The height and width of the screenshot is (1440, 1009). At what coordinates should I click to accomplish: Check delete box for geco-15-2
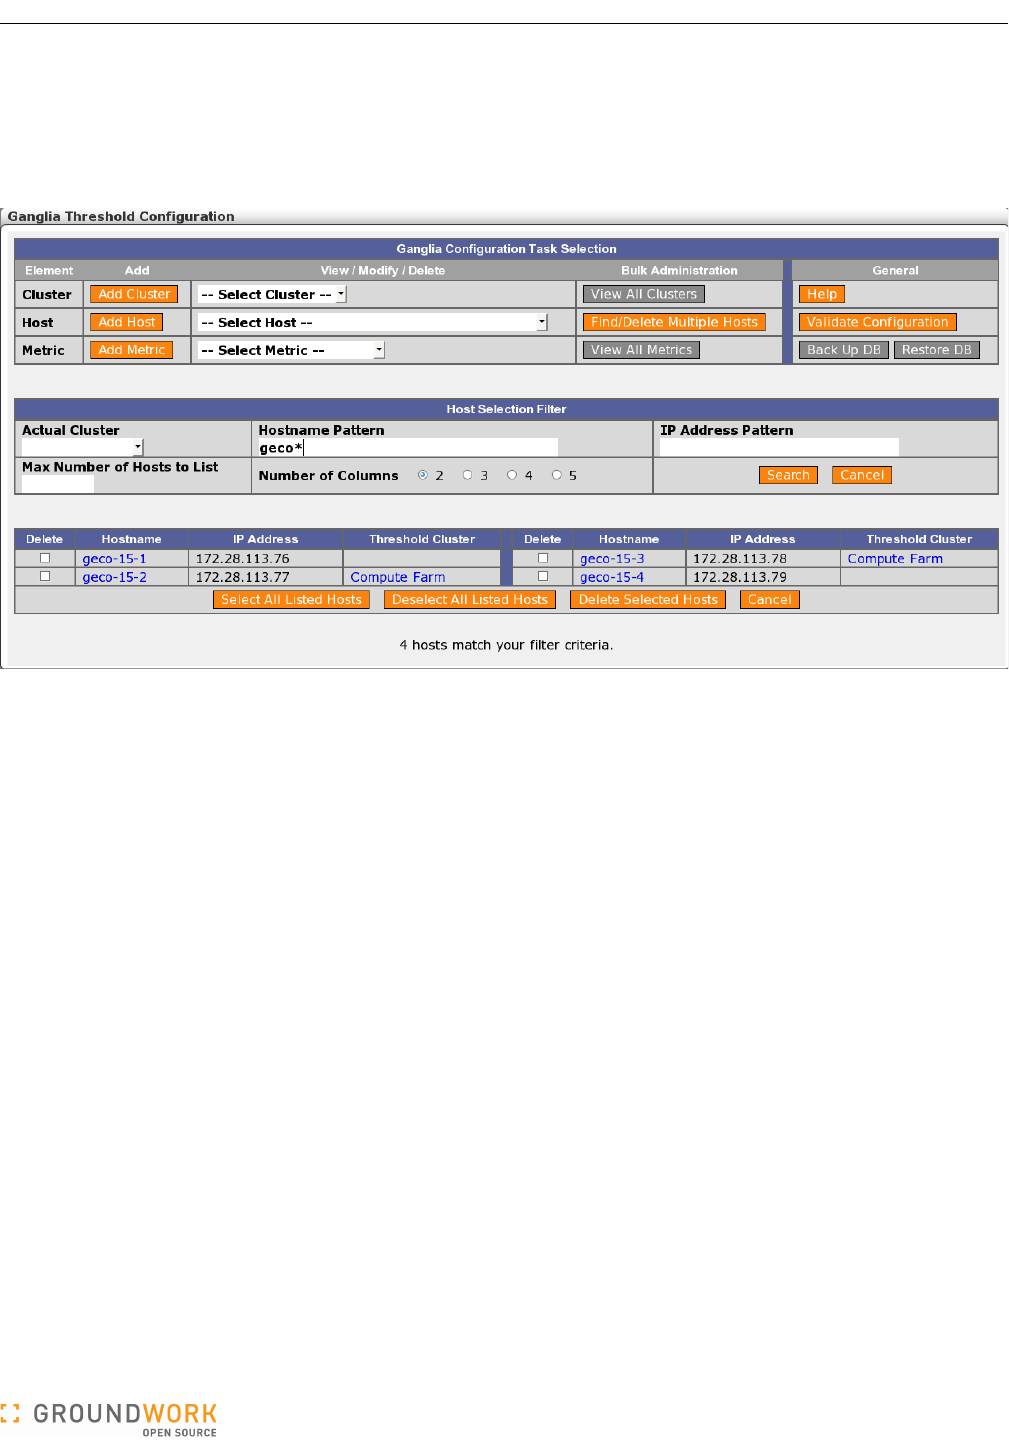45,576
